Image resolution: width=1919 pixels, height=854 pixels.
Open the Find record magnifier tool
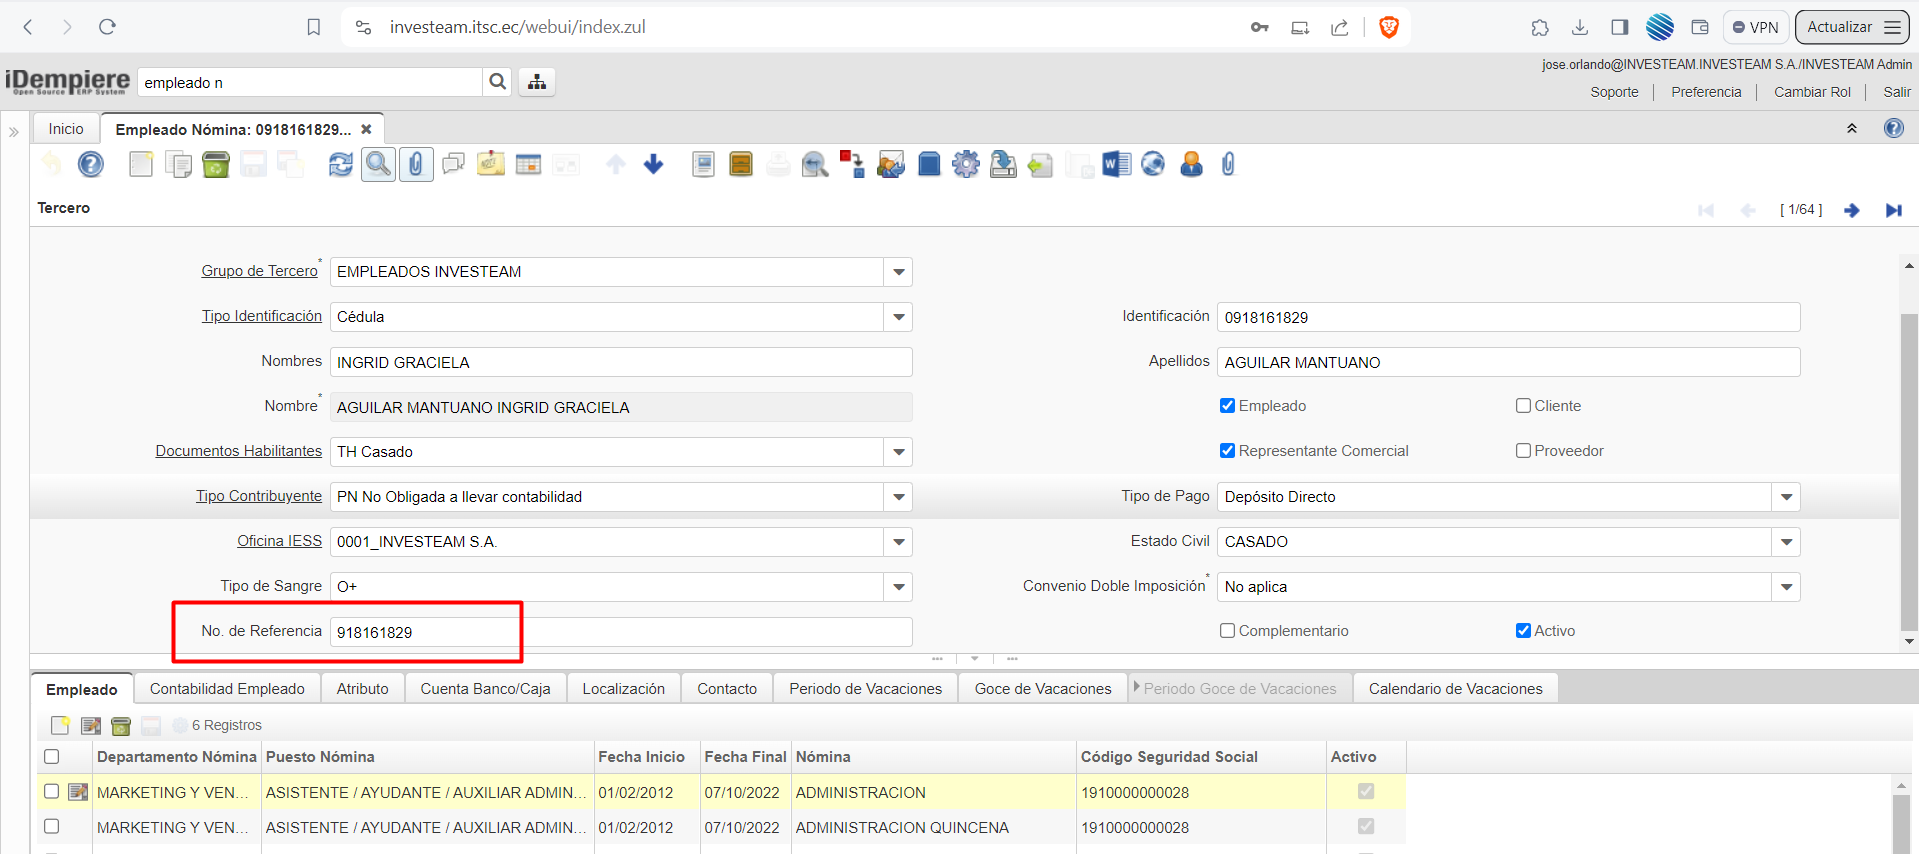pos(378,164)
